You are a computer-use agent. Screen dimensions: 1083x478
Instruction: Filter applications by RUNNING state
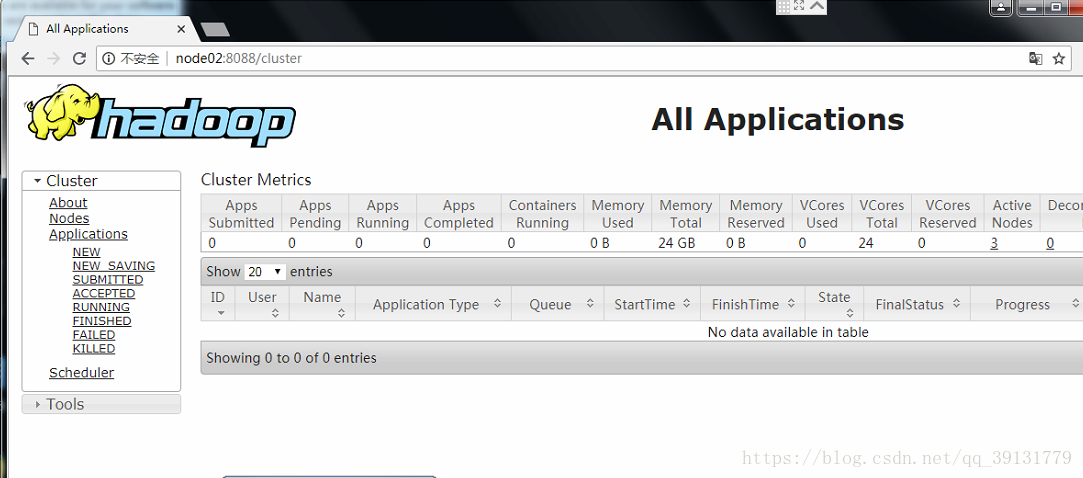(x=101, y=307)
